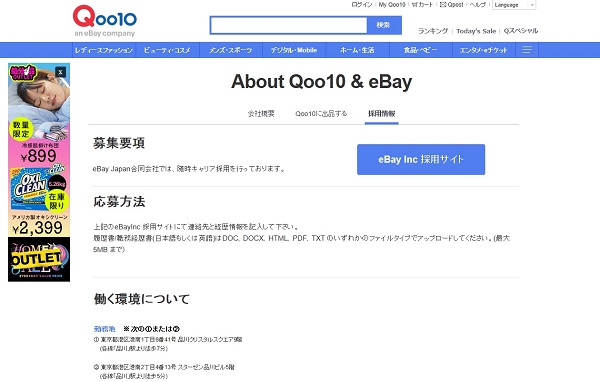Image resolution: width=600 pixels, height=382 pixels.
Task: Close the side banner ad
Action: pyautogui.click(x=60, y=72)
